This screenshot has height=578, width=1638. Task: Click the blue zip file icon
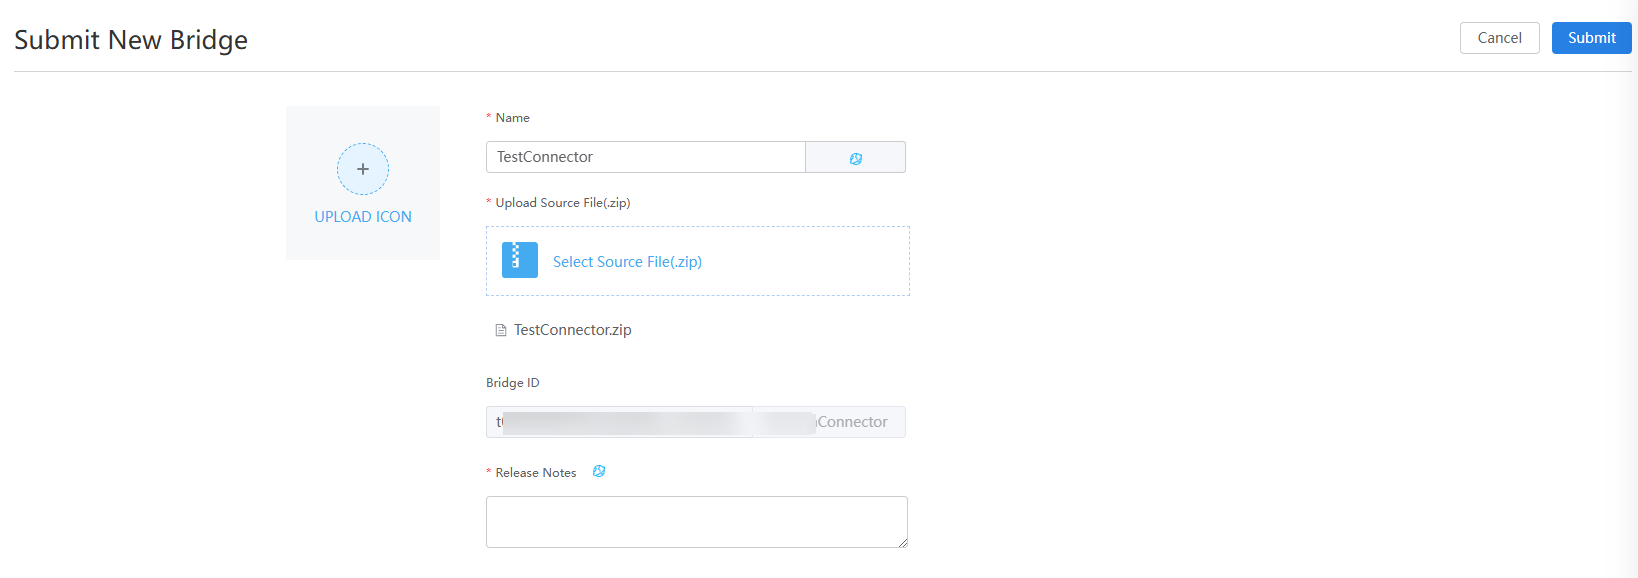520,260
